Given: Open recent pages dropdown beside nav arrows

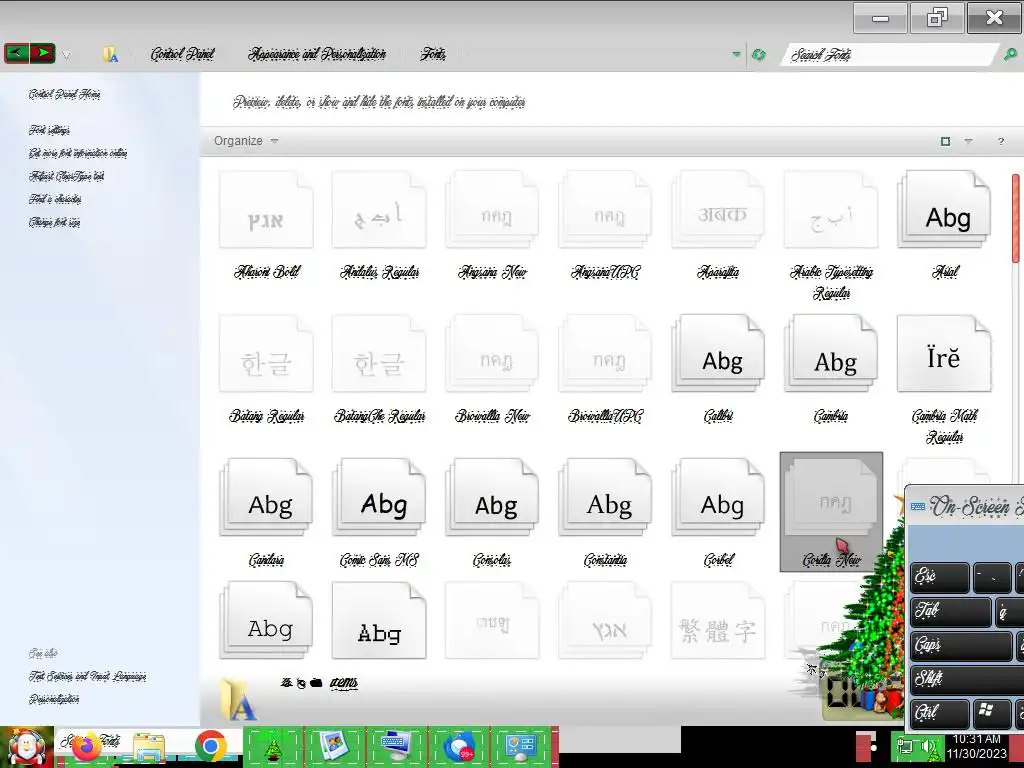Looking at the screenshot, I should pos(66,54).
